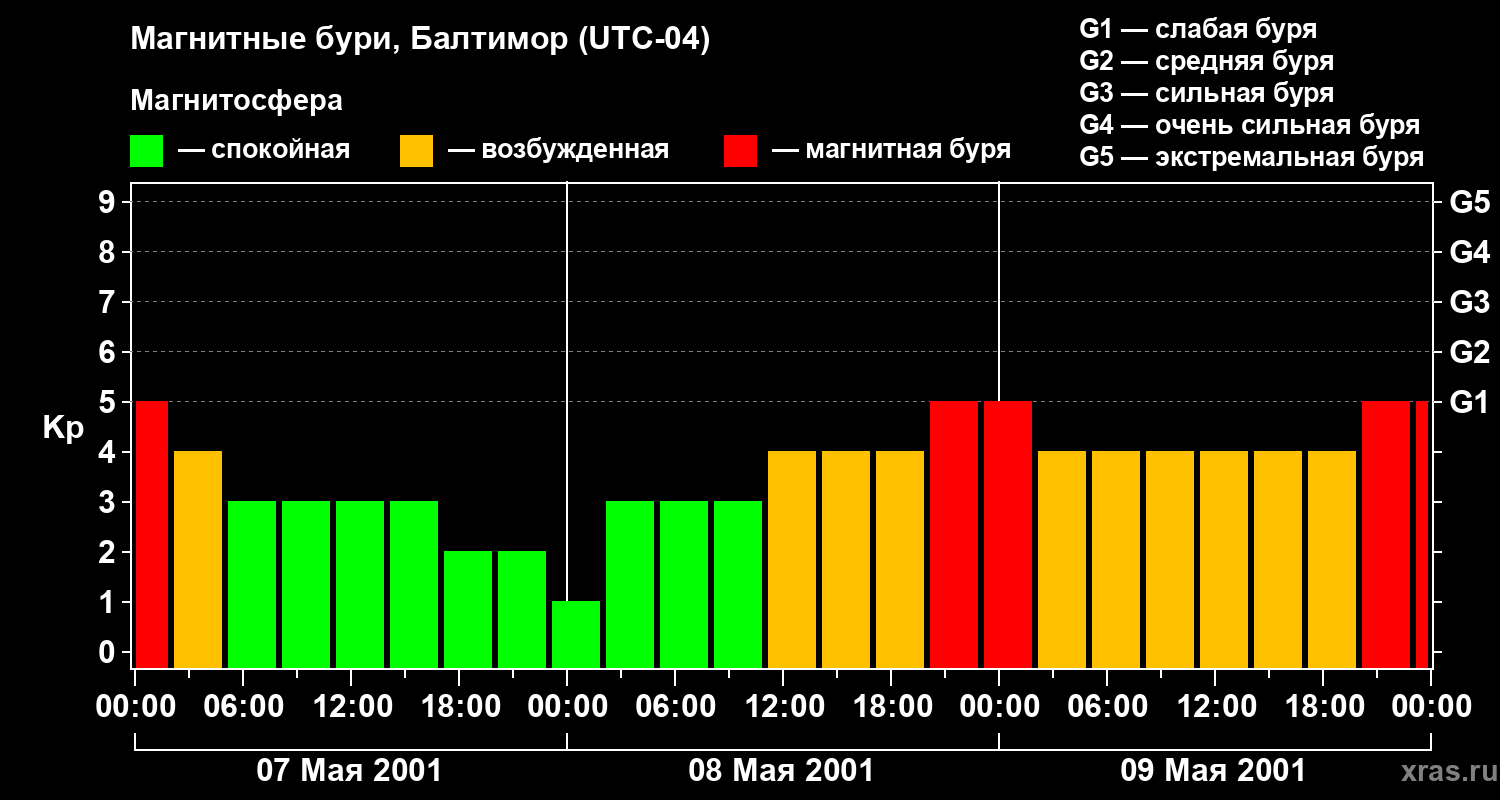Click the G1 label on right axis
Image resolution: width=1500 pixels, height=800 pixels.
tap(1469, 402)
